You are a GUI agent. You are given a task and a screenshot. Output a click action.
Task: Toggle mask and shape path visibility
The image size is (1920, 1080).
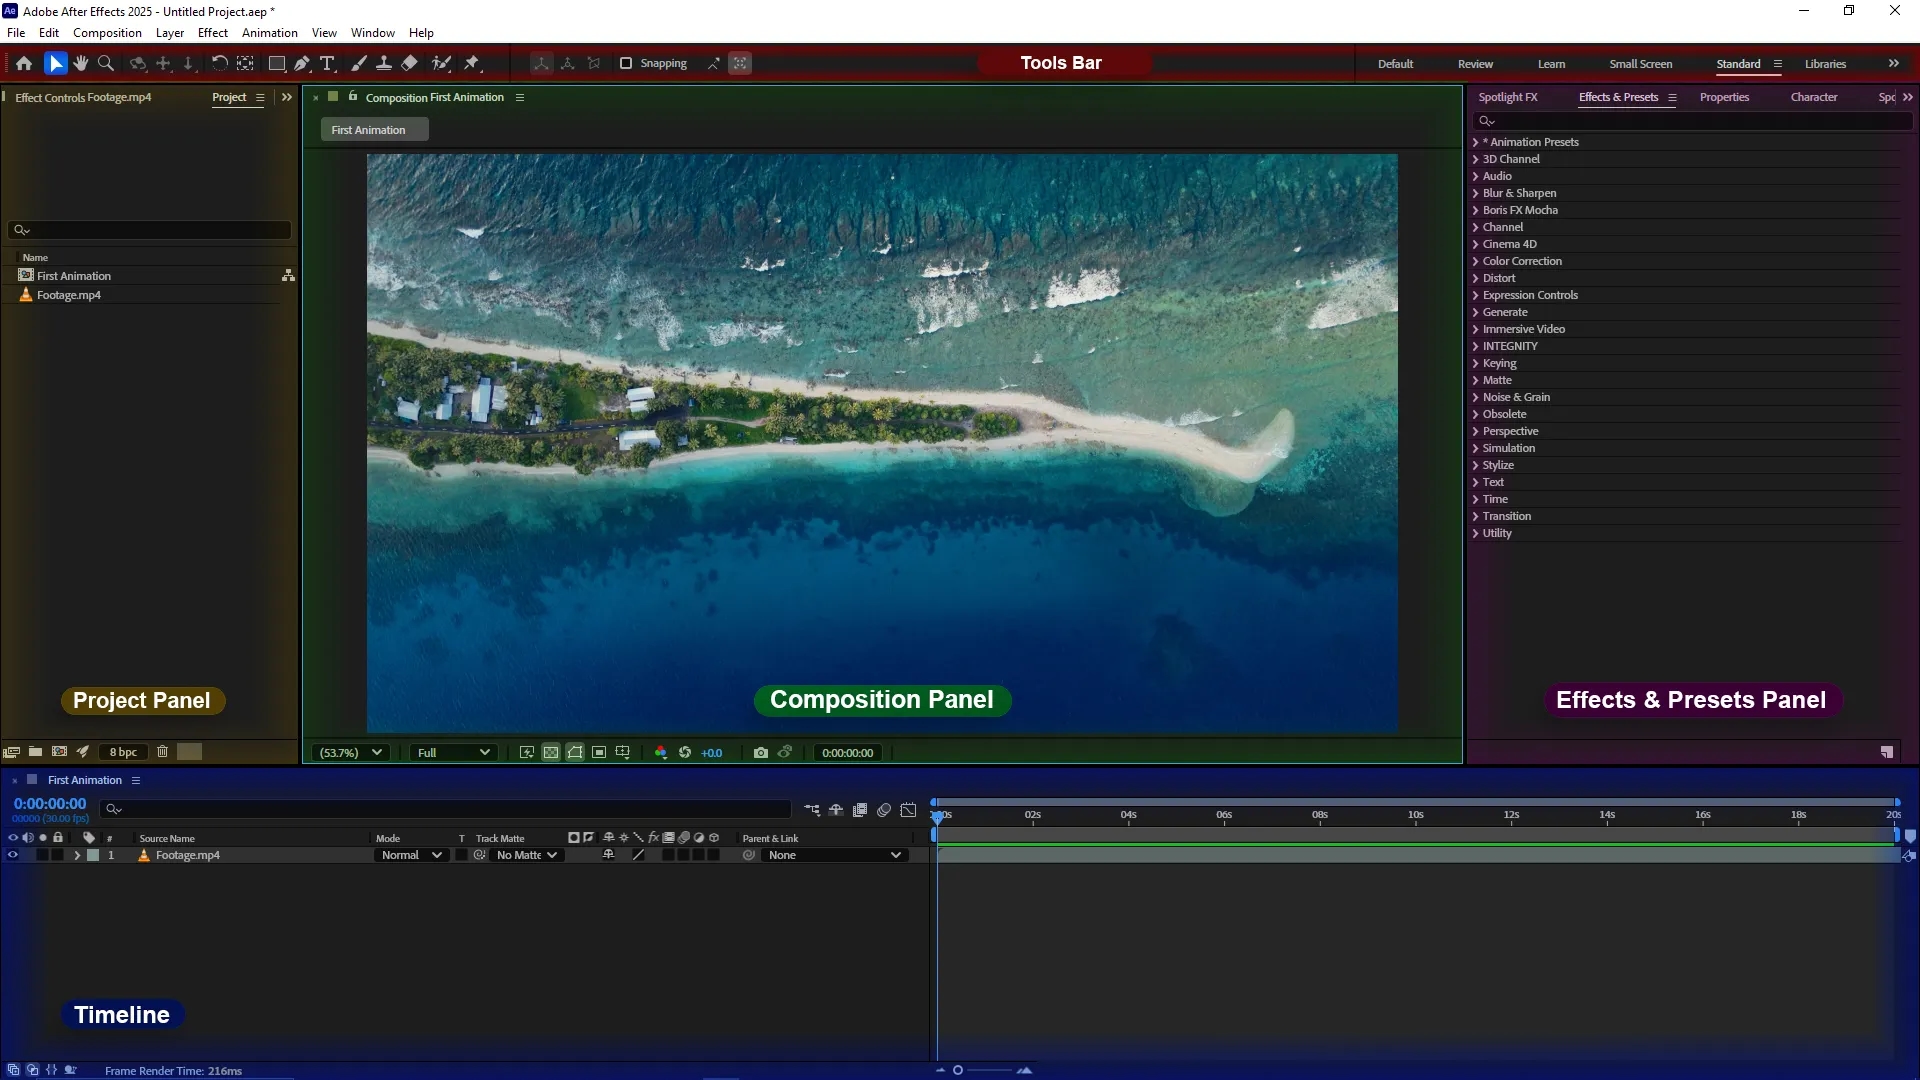pyautogui.click(x=575, y=753)
